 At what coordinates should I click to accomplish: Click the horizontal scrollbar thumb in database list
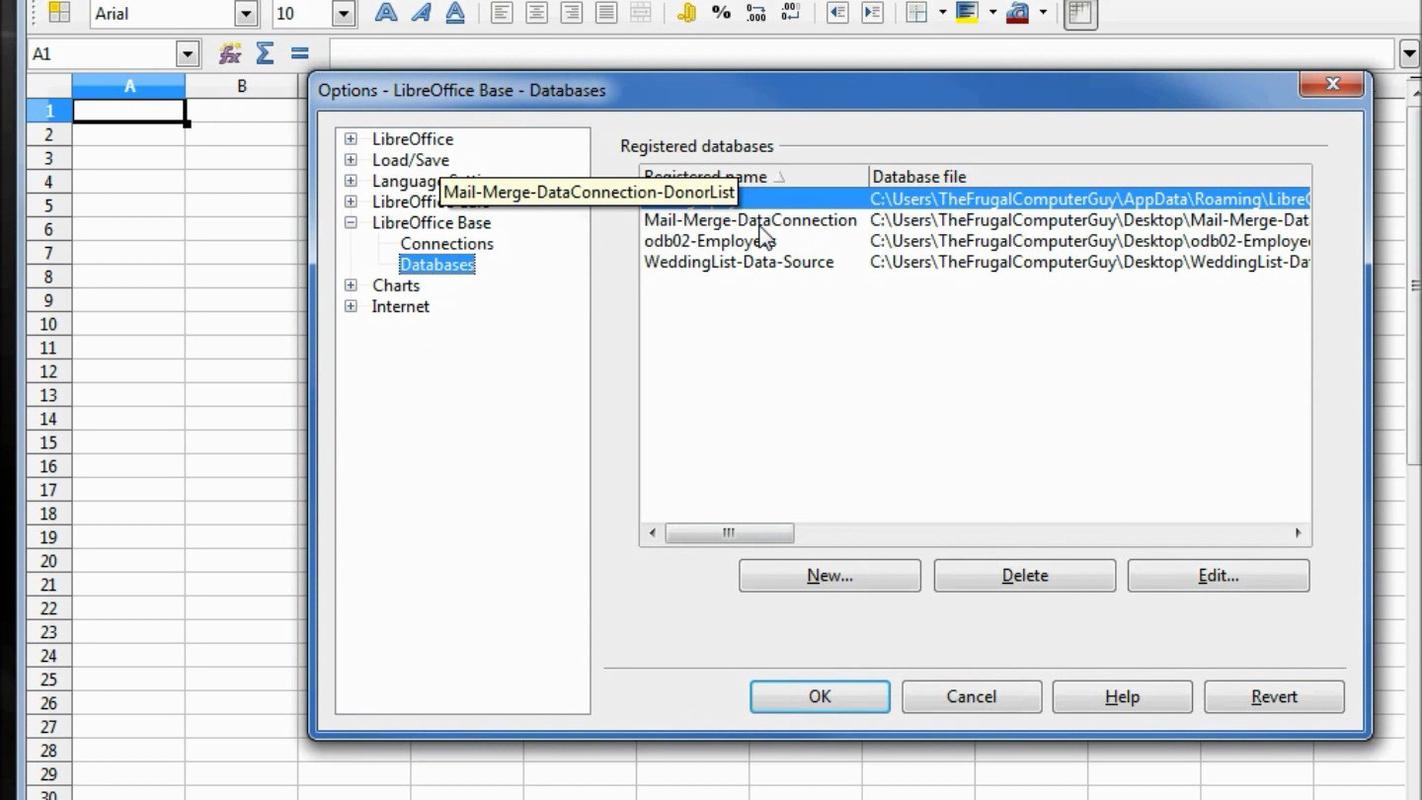coord(729,533)
